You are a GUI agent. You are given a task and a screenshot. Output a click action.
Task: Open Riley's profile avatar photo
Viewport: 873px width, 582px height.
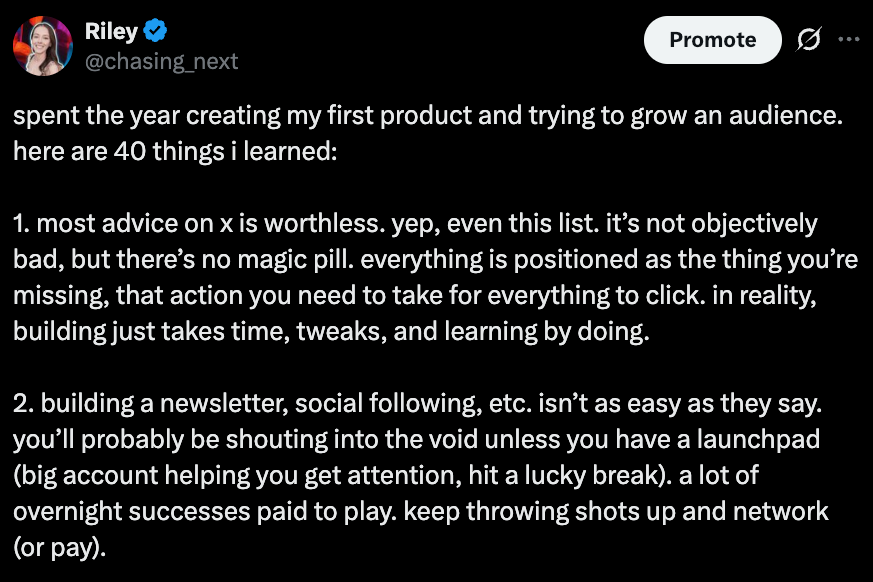pos(43,47)
